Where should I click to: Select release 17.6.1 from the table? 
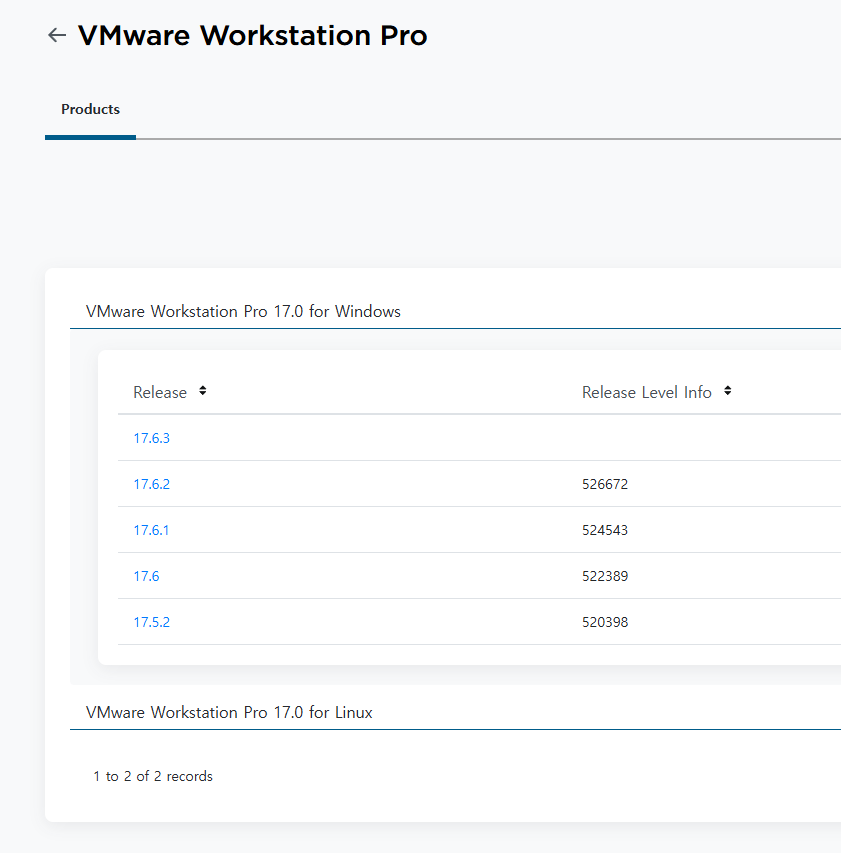pos(151,530)
